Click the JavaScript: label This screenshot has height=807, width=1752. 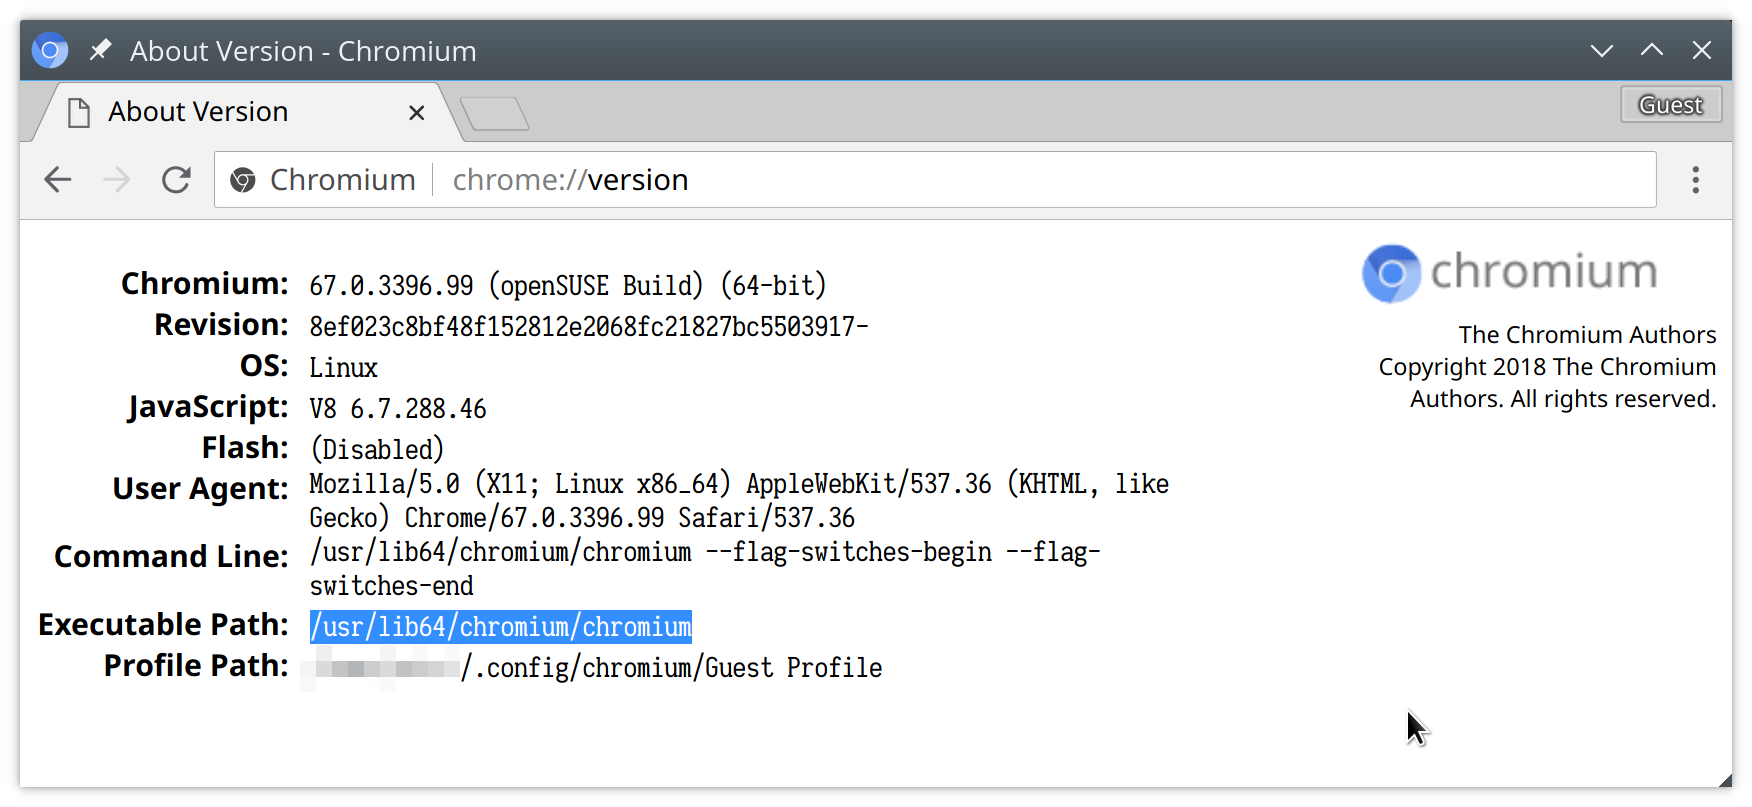pyautogui.click(x=208, y=408)
